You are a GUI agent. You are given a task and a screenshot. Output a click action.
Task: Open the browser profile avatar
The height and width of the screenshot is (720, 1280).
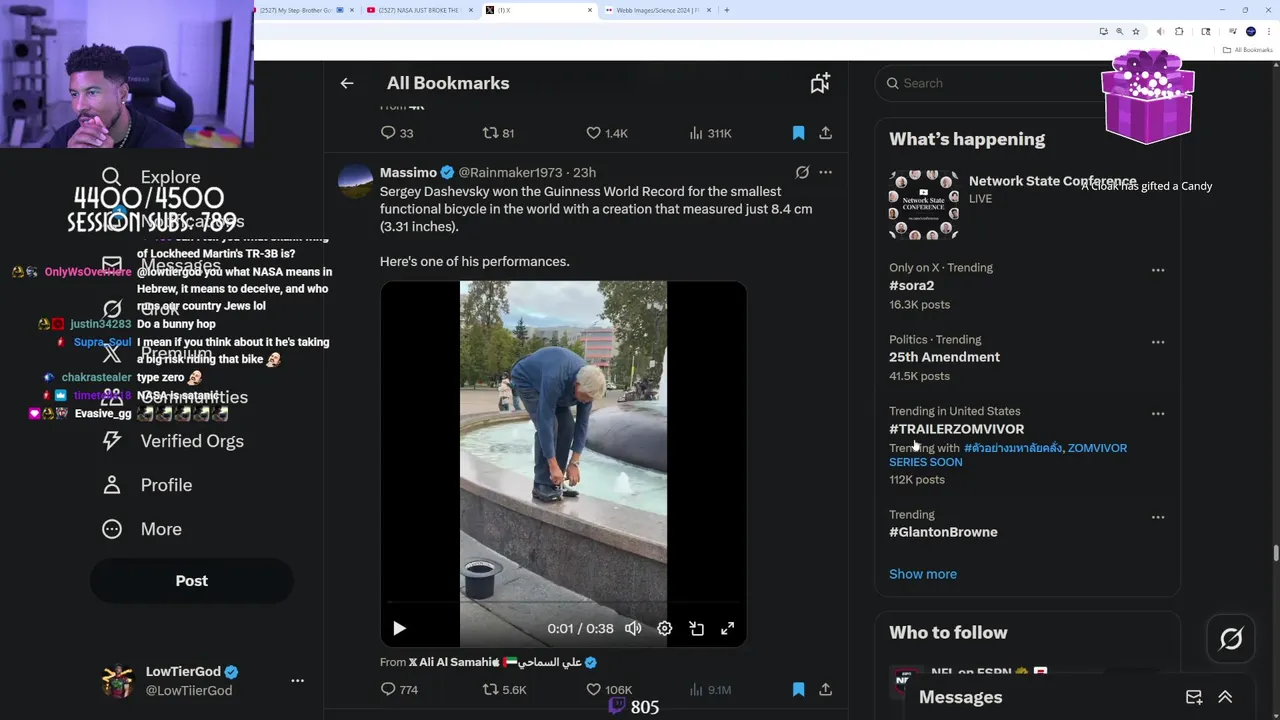[1250, 31]
